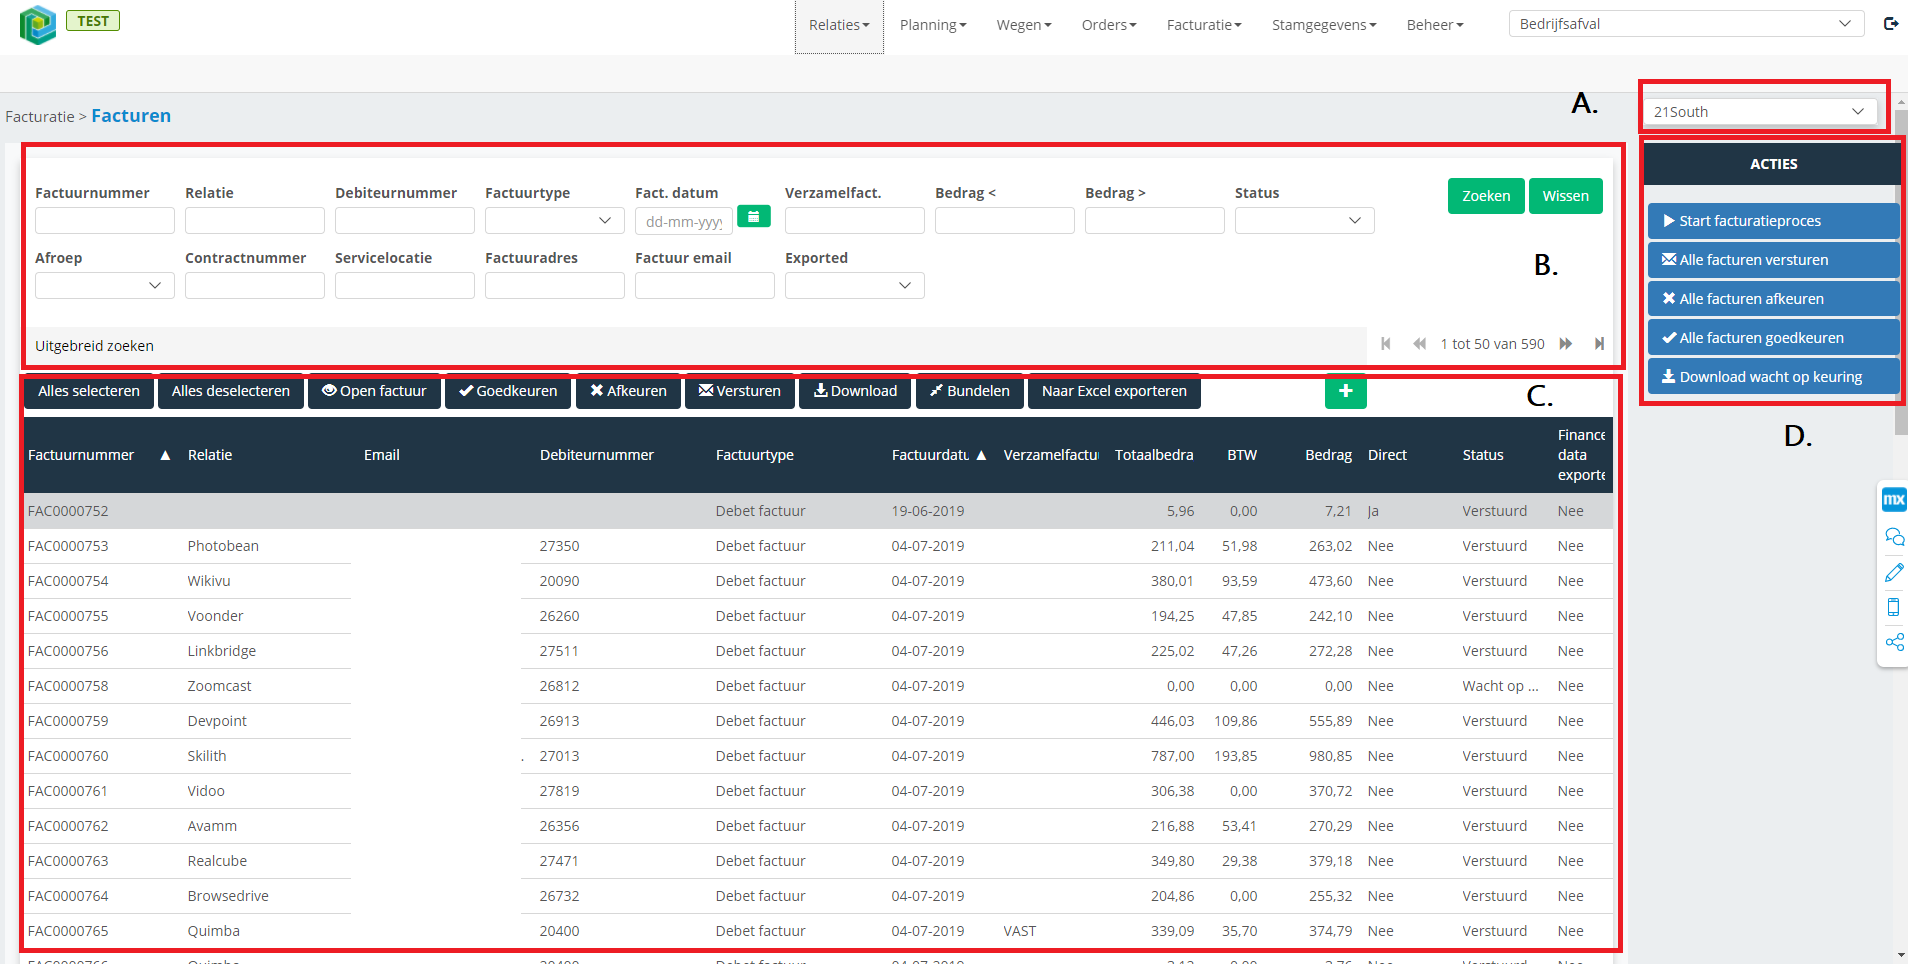The image size is (1908, 964).
Task: Open the Facturatie menu
Action: [1204, 25]
